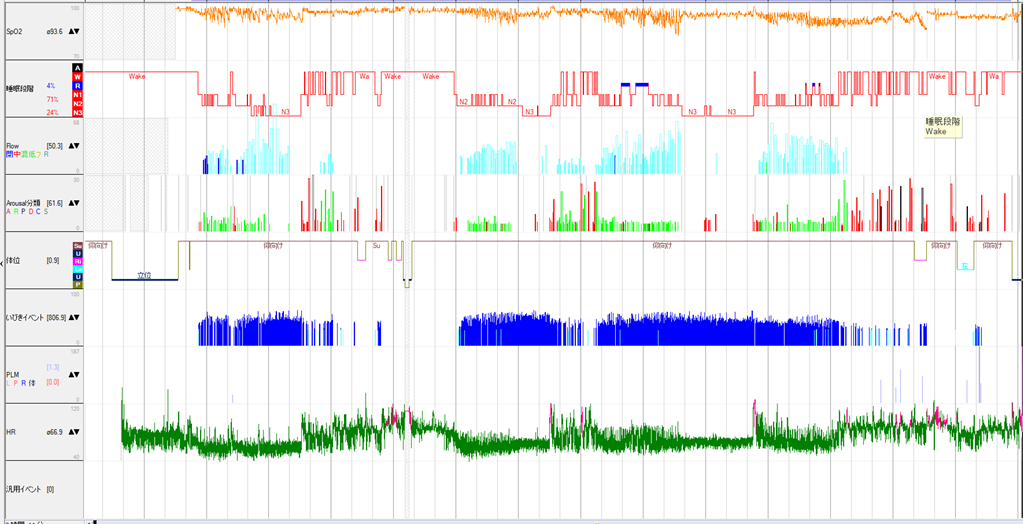Click the olive P body position box

tap(78, 285)
